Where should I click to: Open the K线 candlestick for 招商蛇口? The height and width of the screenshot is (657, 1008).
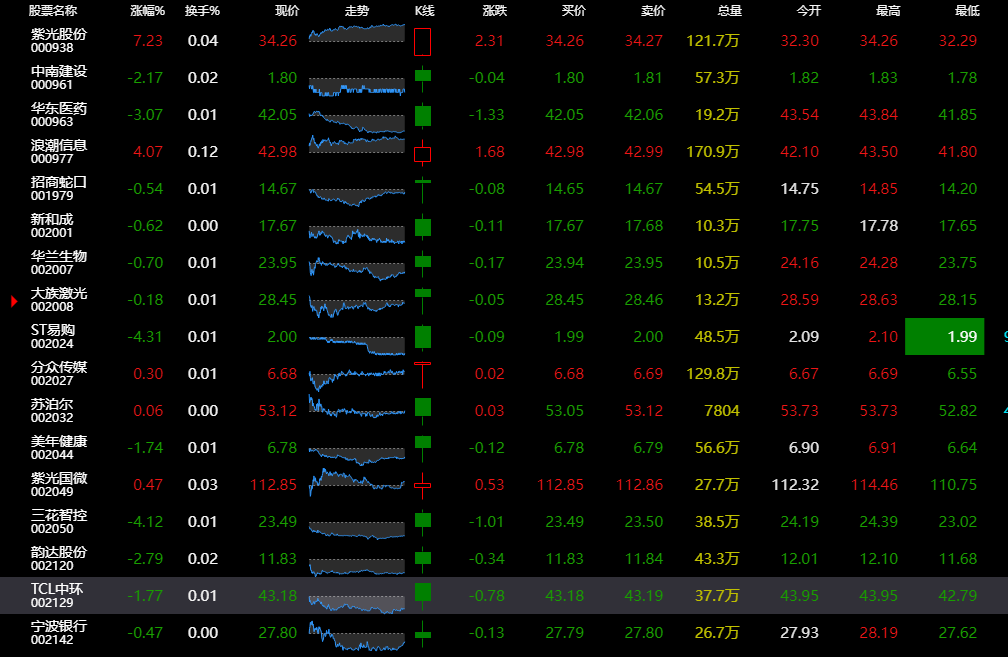[422, 189]
